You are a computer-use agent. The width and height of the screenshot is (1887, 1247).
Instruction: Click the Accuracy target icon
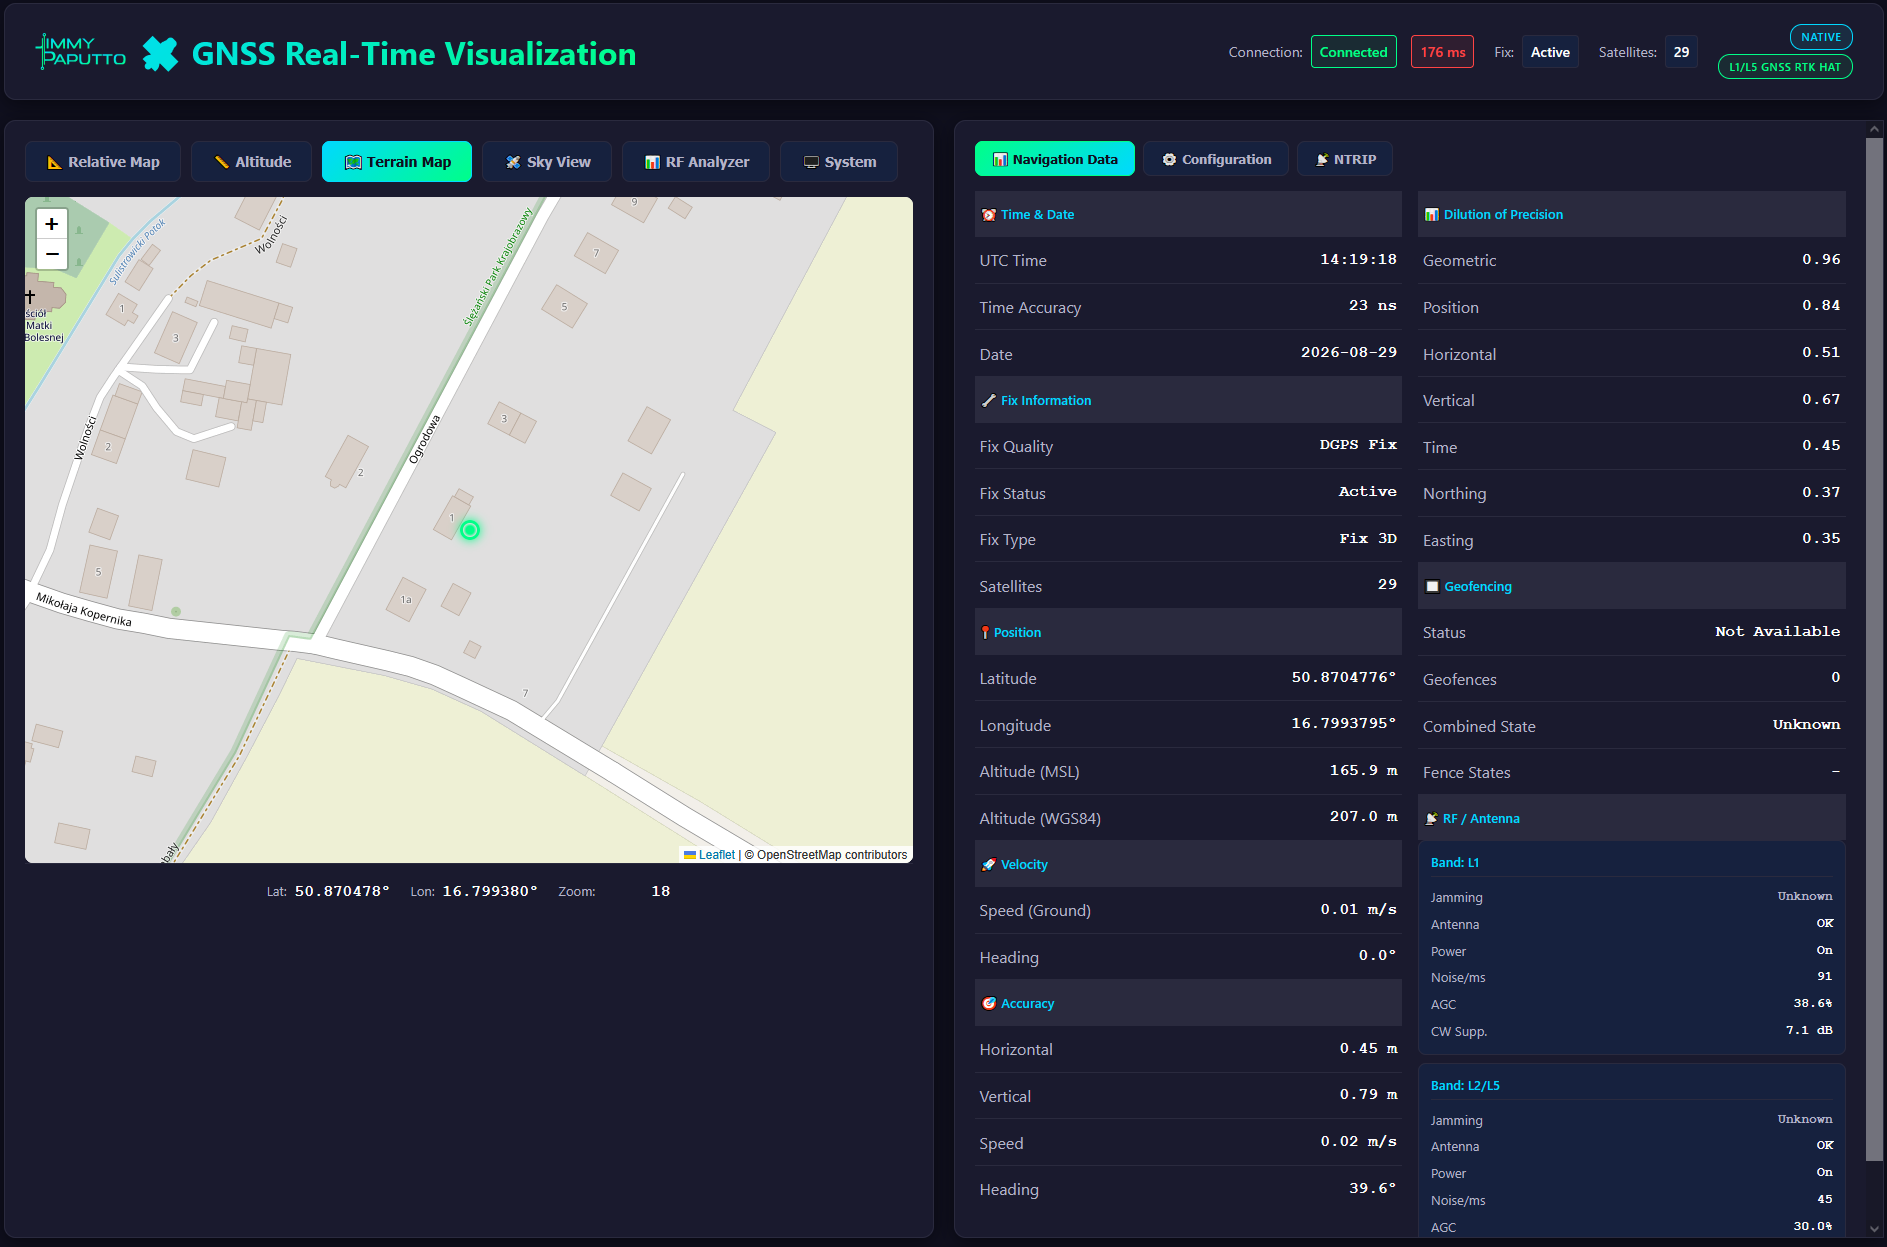tap(989, 1004)
